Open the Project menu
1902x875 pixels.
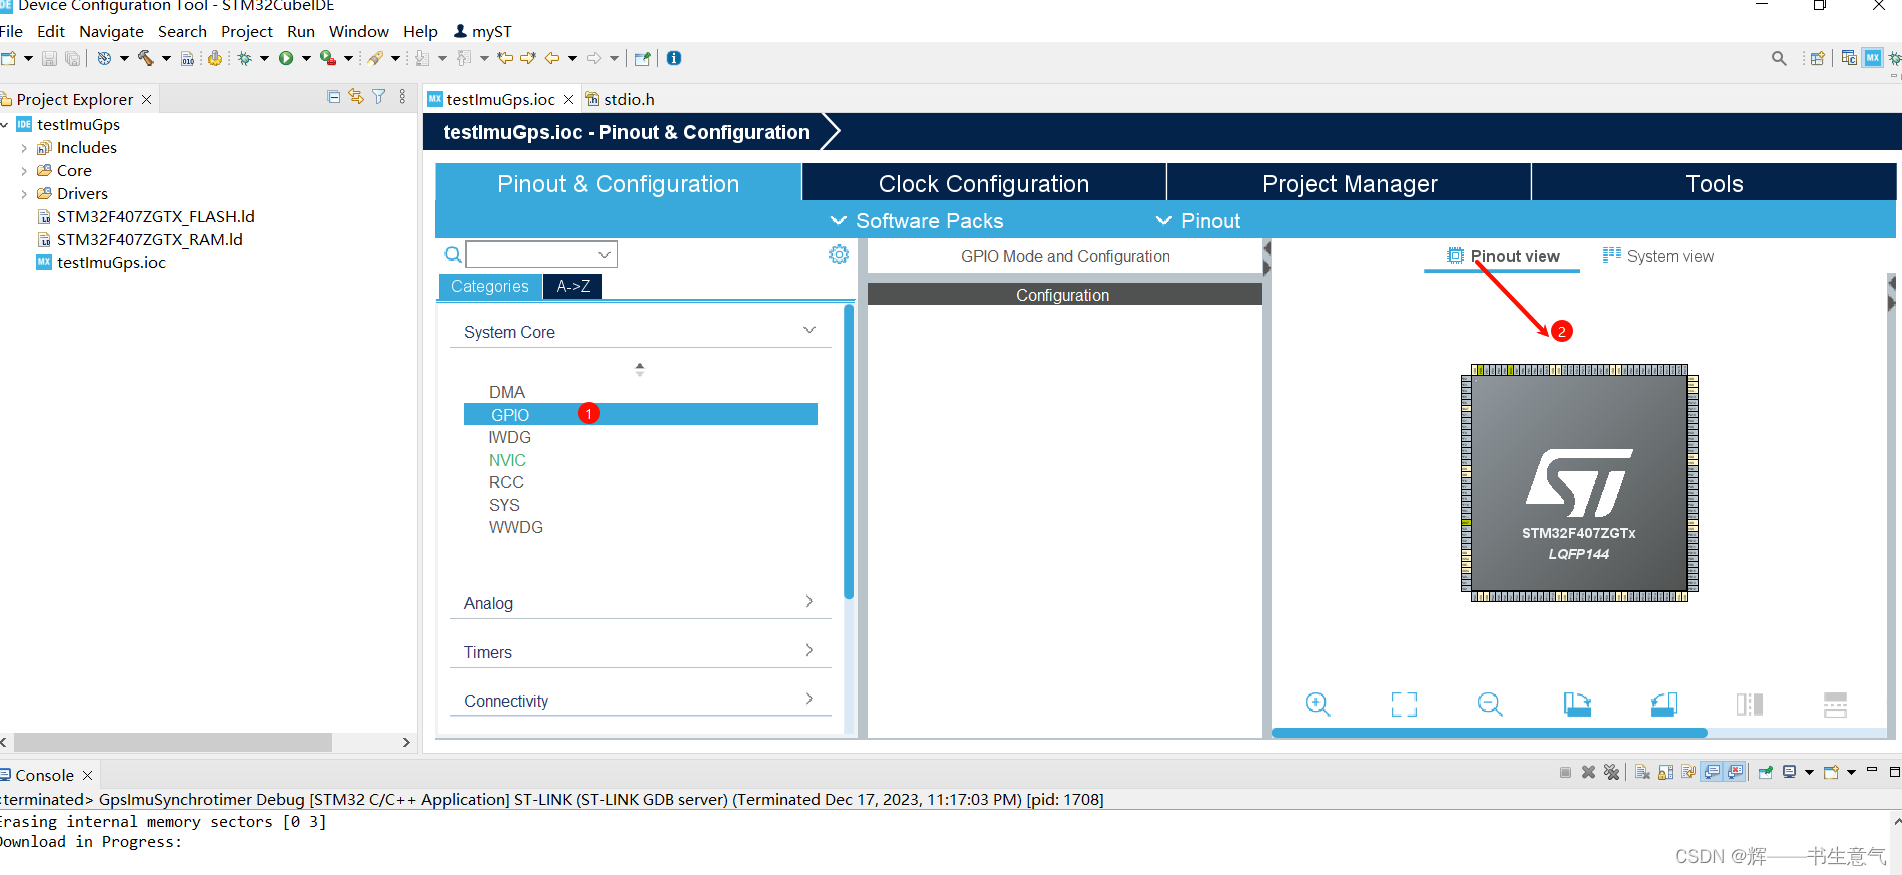[x=246, y=32]
